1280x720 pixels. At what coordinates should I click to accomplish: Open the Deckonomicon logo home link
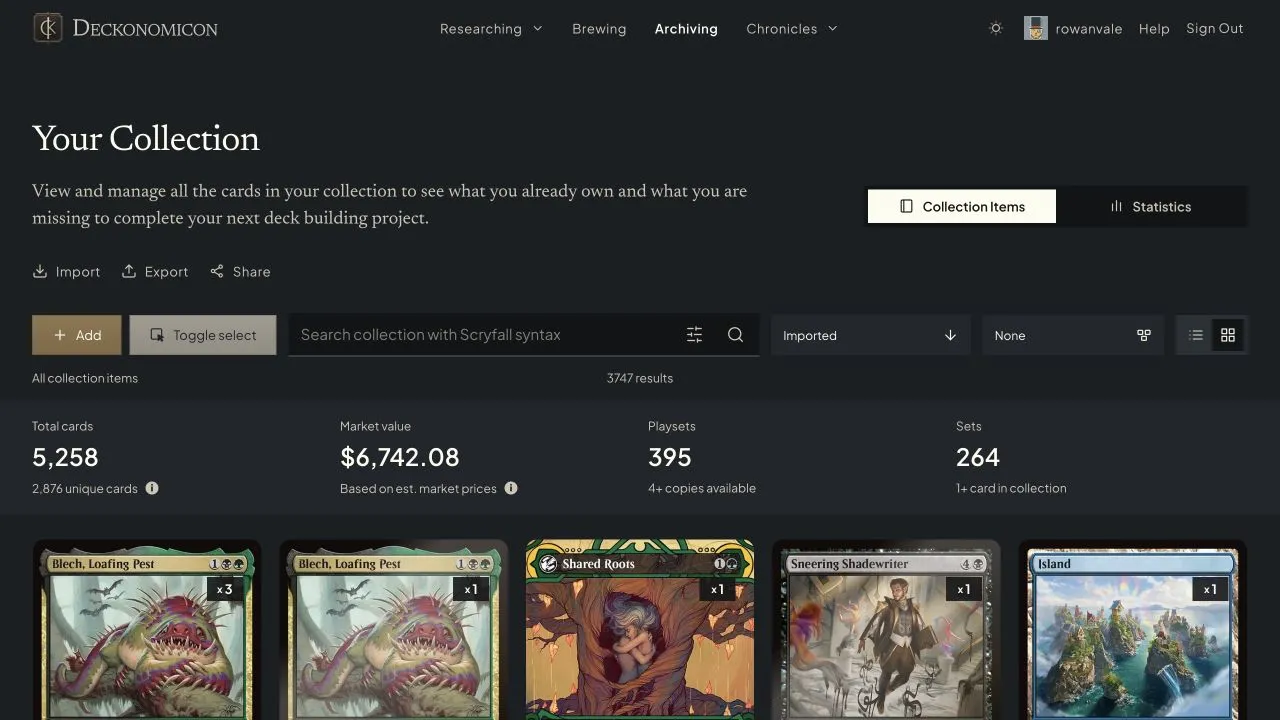(126, 28)
